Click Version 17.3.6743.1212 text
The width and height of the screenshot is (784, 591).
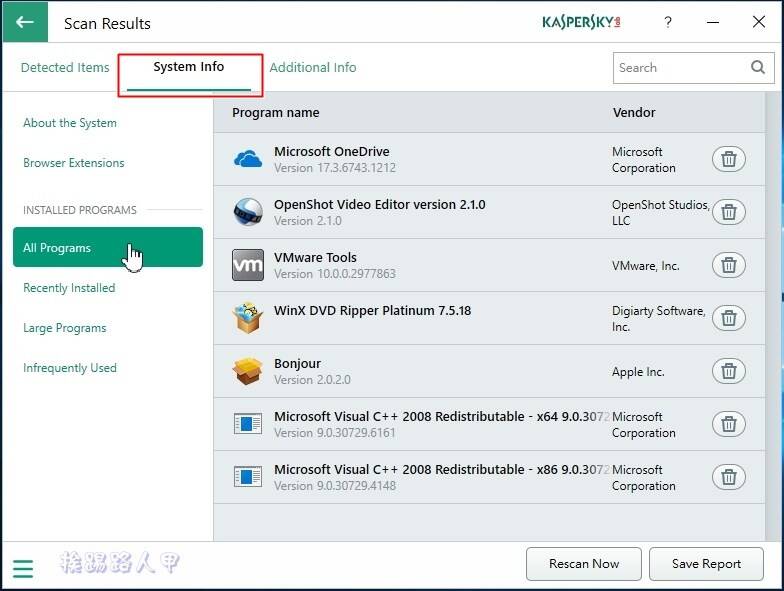[x=334, y=168]
